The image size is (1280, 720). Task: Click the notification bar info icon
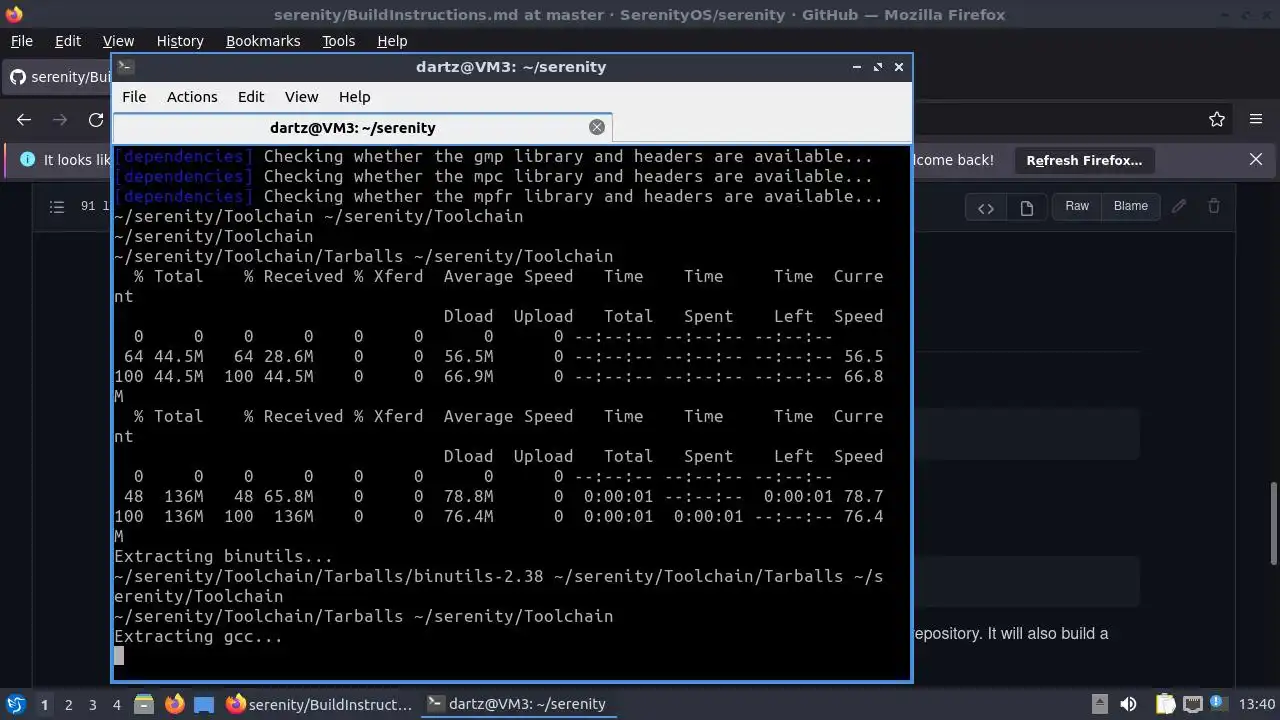tap(27, 160)
